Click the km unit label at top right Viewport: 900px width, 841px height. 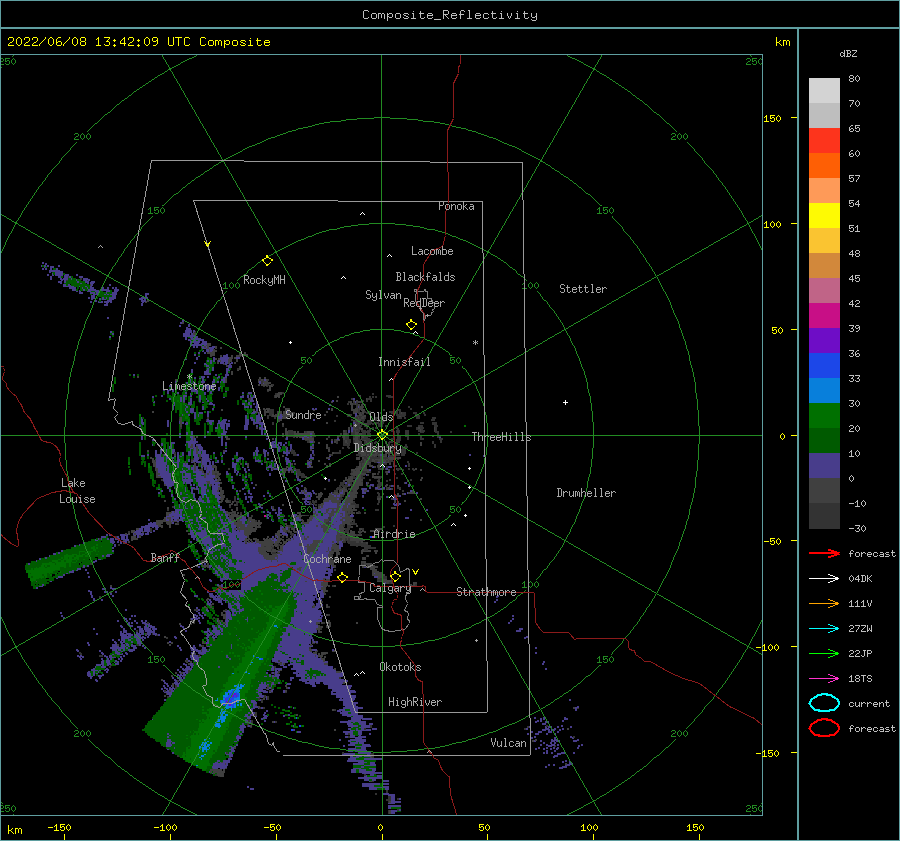tap(782, 42)
